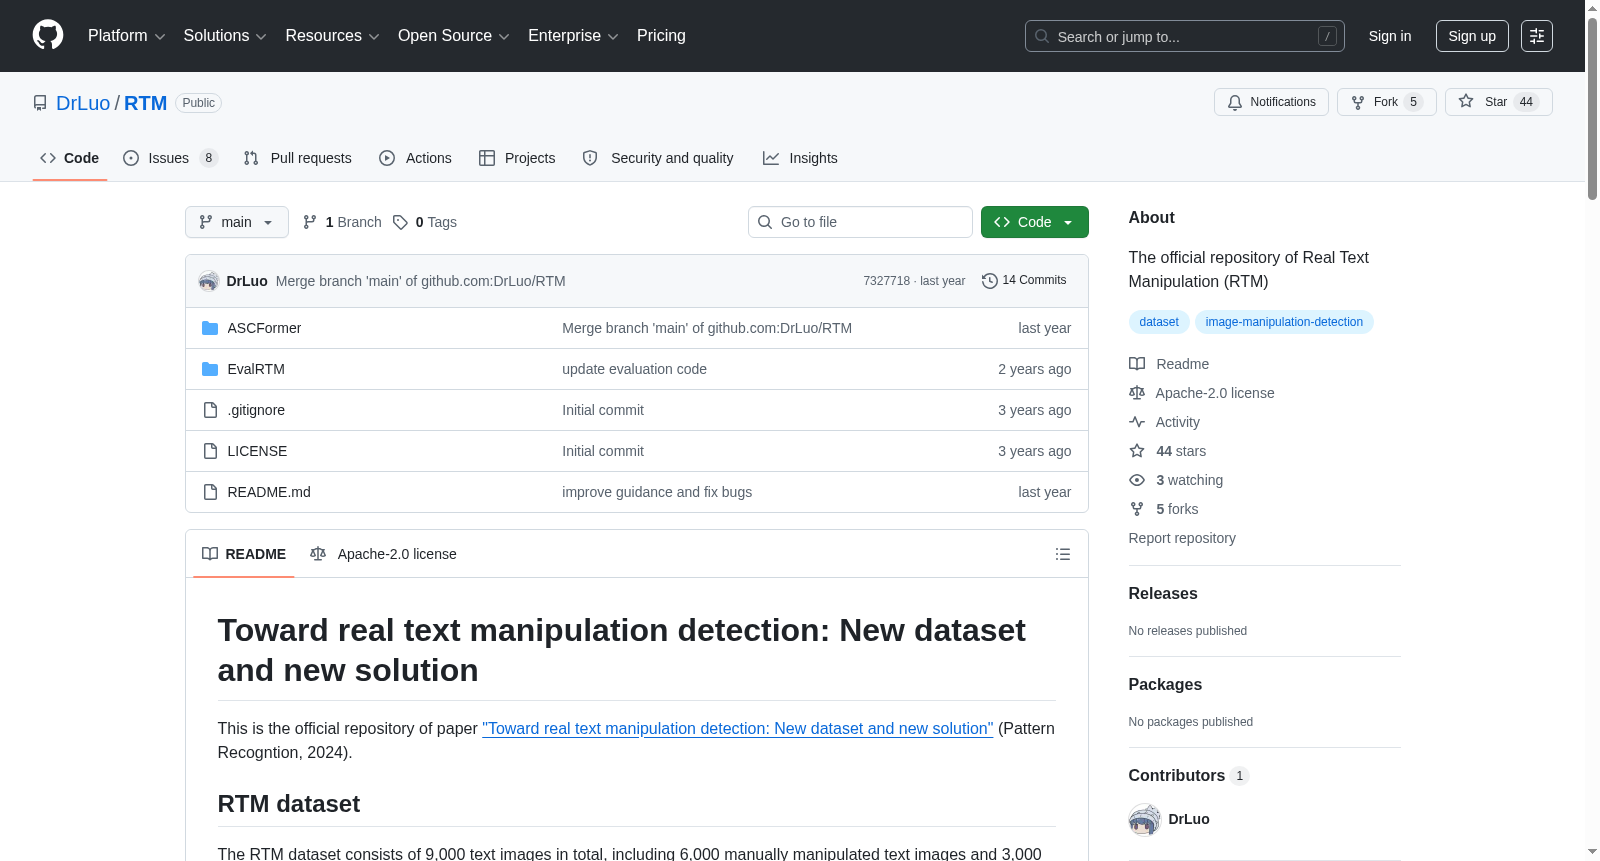Screen dimensions: 1600x861
Task: Open the ASCFormer folder
Action: pos(264,328)
